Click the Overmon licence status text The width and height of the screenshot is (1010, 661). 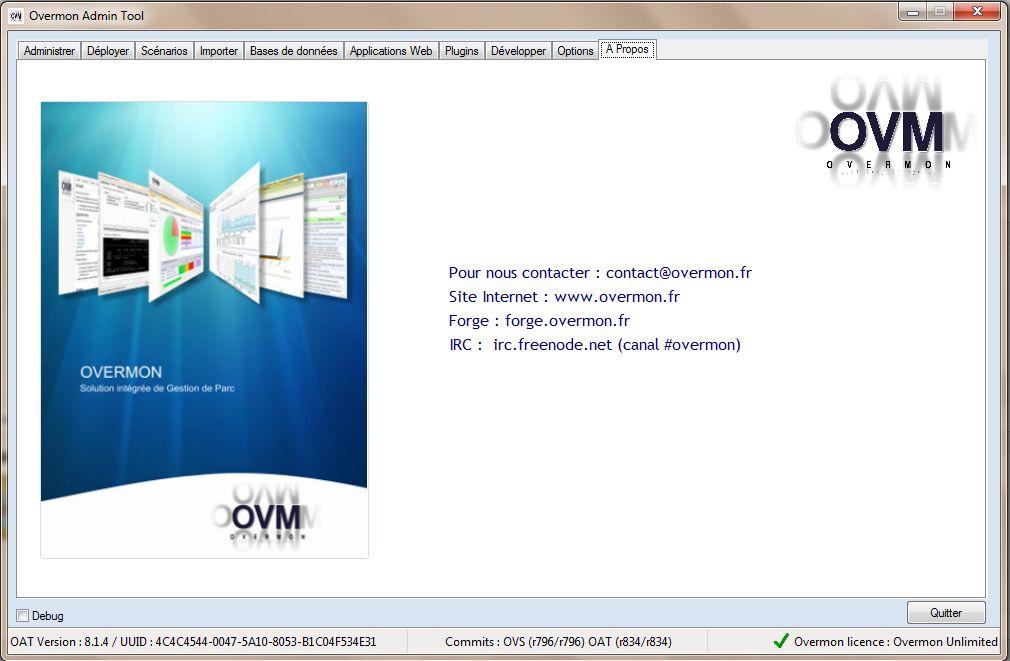click(896, 642)
